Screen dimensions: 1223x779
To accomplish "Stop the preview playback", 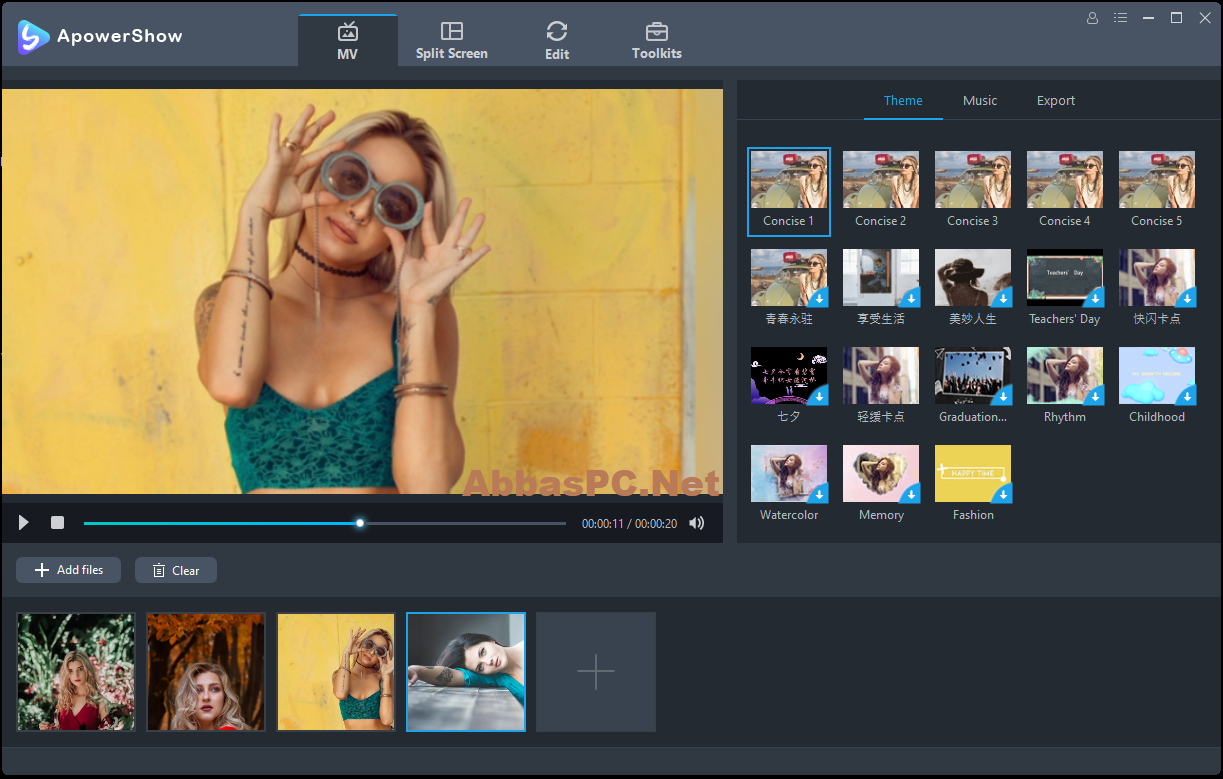I will click(58, 523).
